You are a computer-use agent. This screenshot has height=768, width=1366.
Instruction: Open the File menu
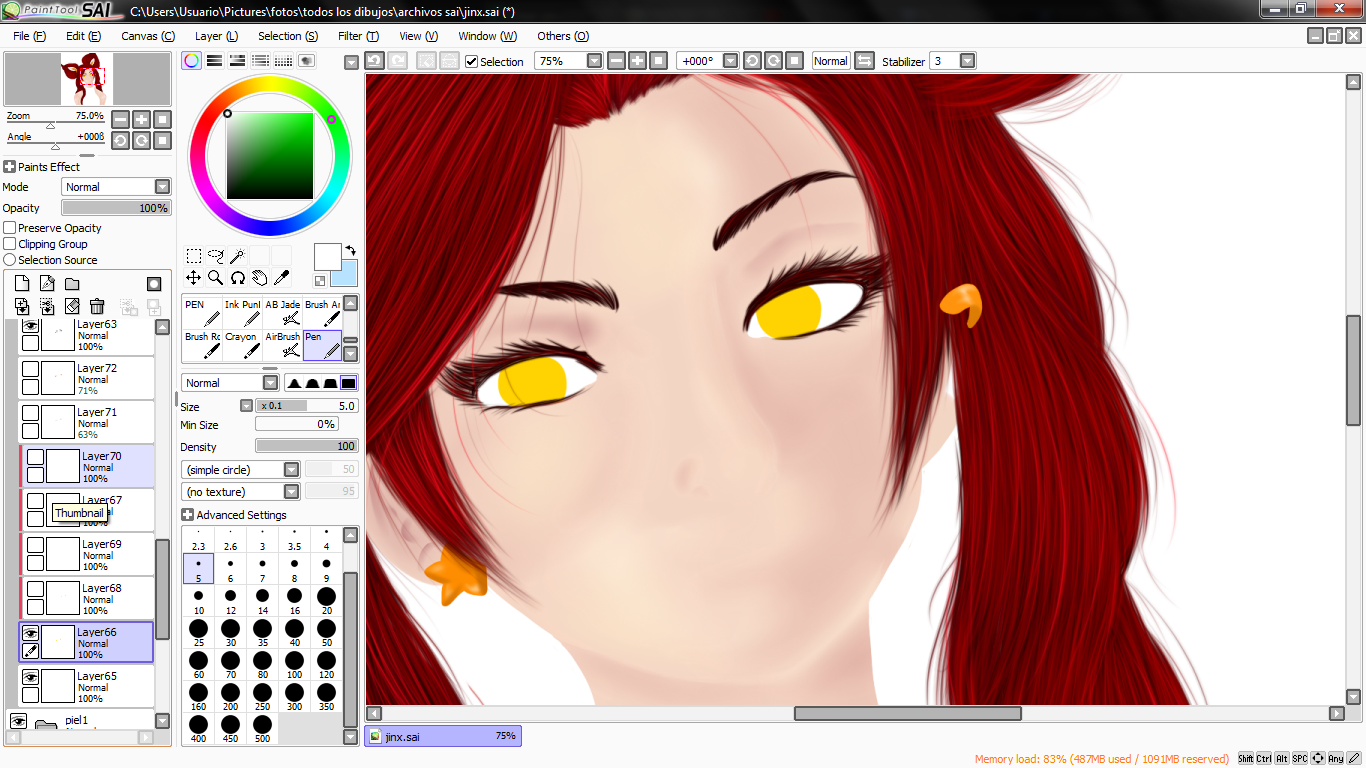[30, 36]
